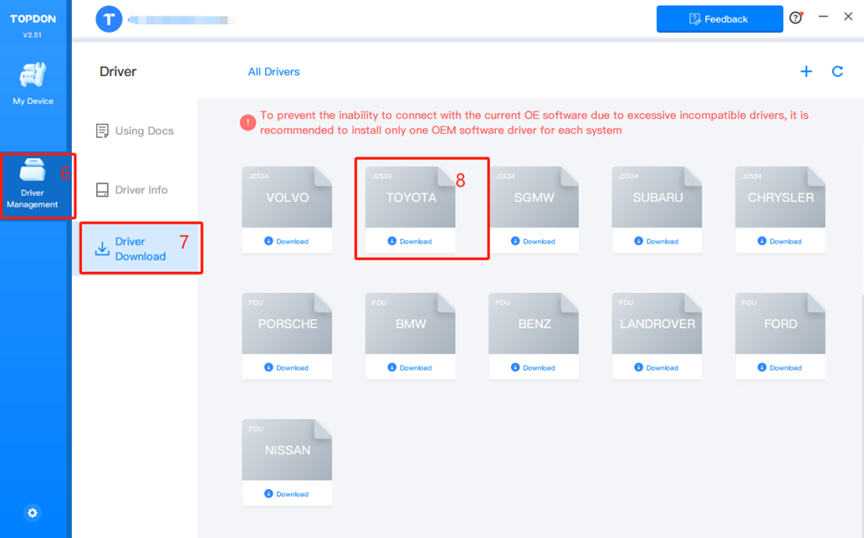Image resolution: width=864 pixels, height=538 pixels.
Task: Download the TOYOTA driver
Action: pos(410,241)
